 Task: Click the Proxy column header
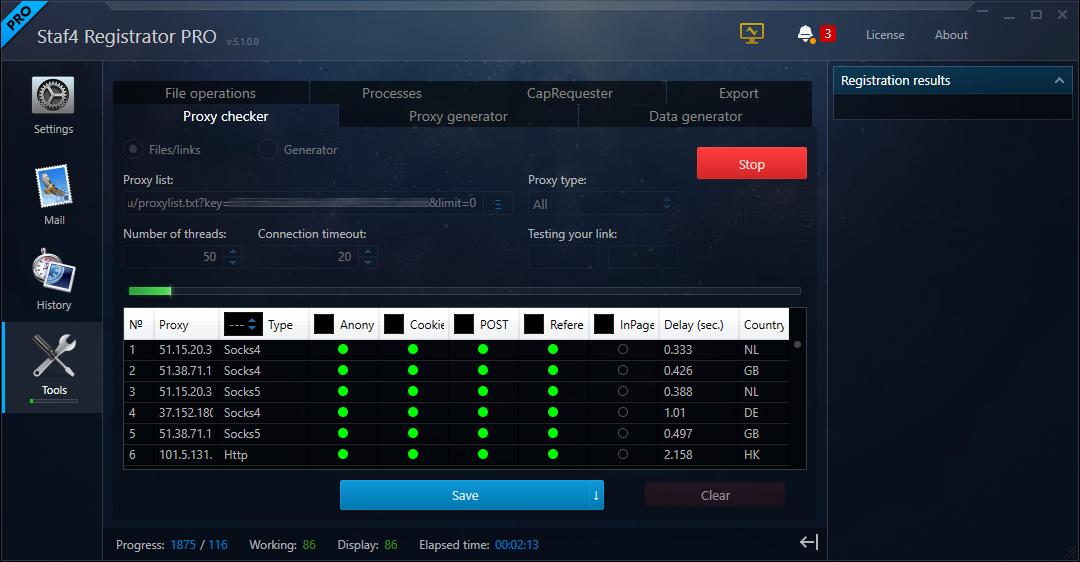186,324
